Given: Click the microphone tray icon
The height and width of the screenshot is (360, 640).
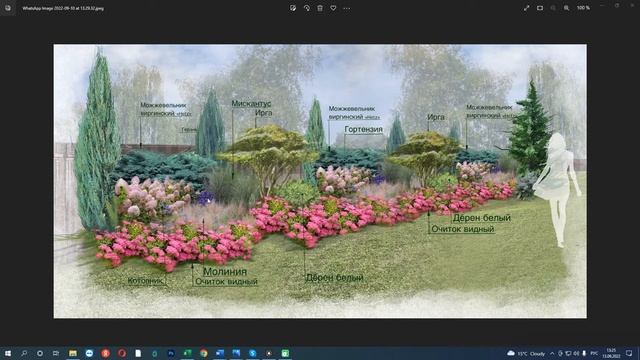Looking at the screenshot, I should [584, 353].
